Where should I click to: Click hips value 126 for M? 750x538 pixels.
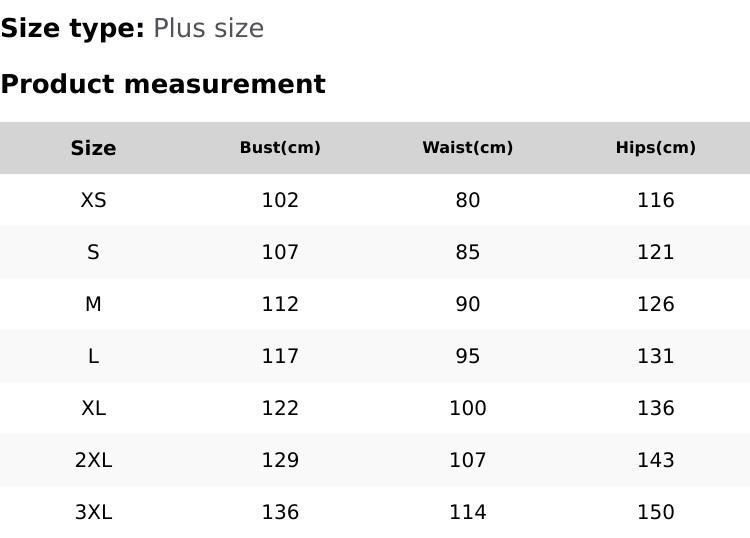(655, 304)
